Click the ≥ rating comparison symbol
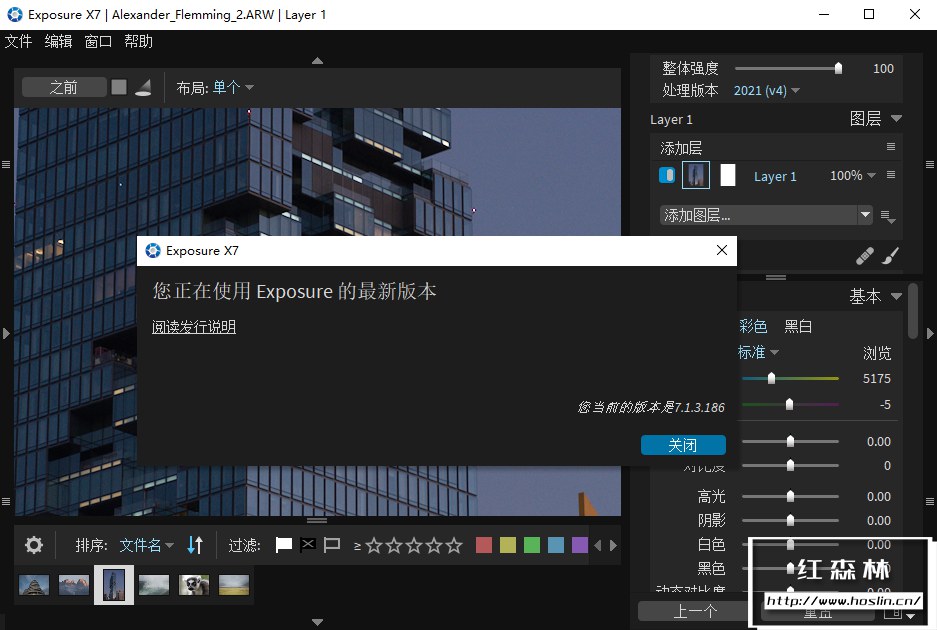The height and width of the screenshot is (630, 937). [x=357, y=546]
